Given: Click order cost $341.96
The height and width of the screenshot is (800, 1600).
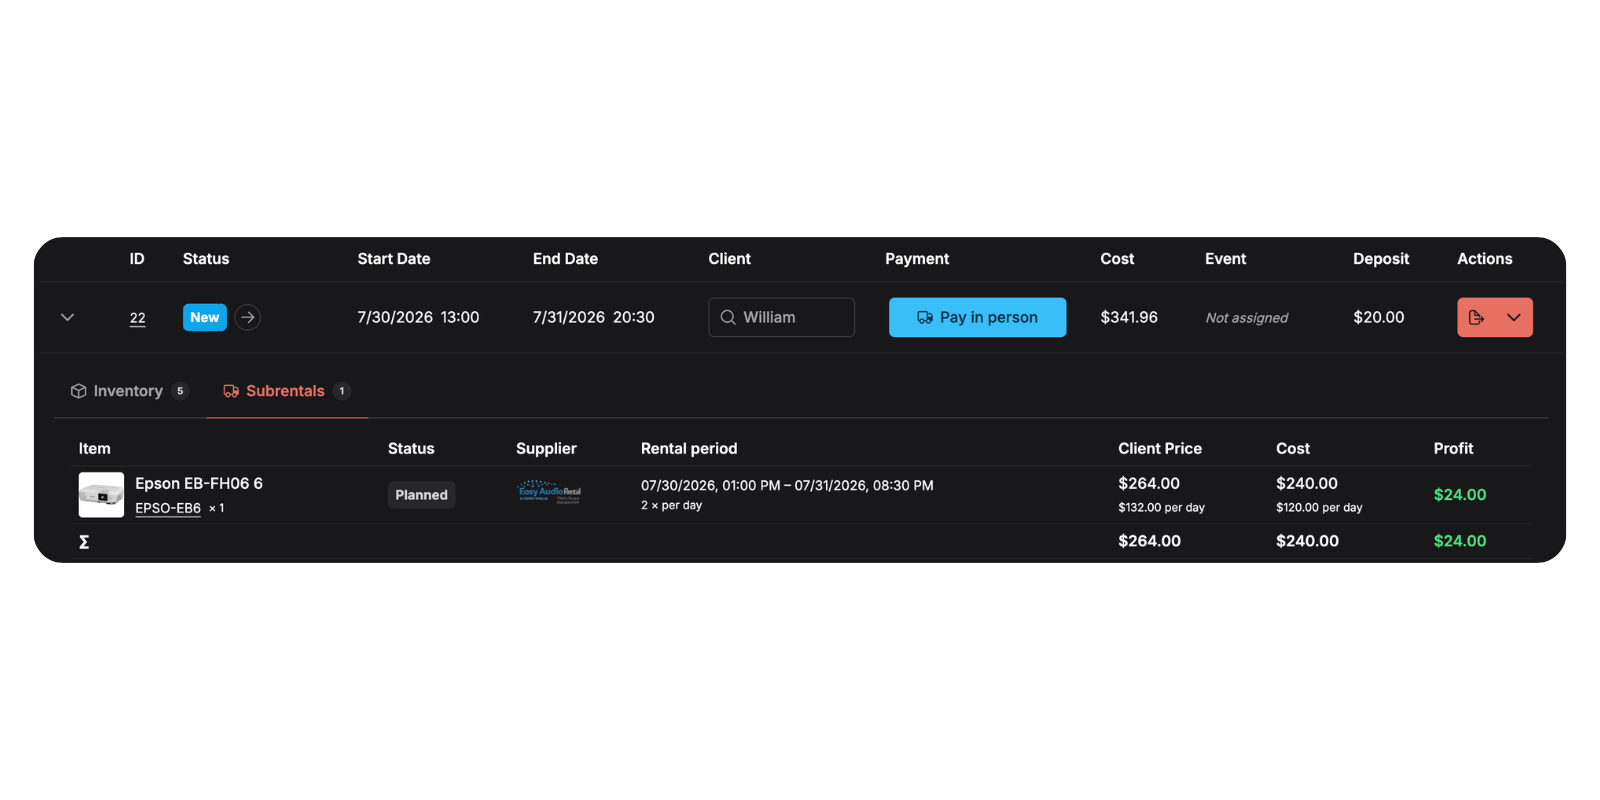Looking at the screenshot, I should (x=1129, y=317).
